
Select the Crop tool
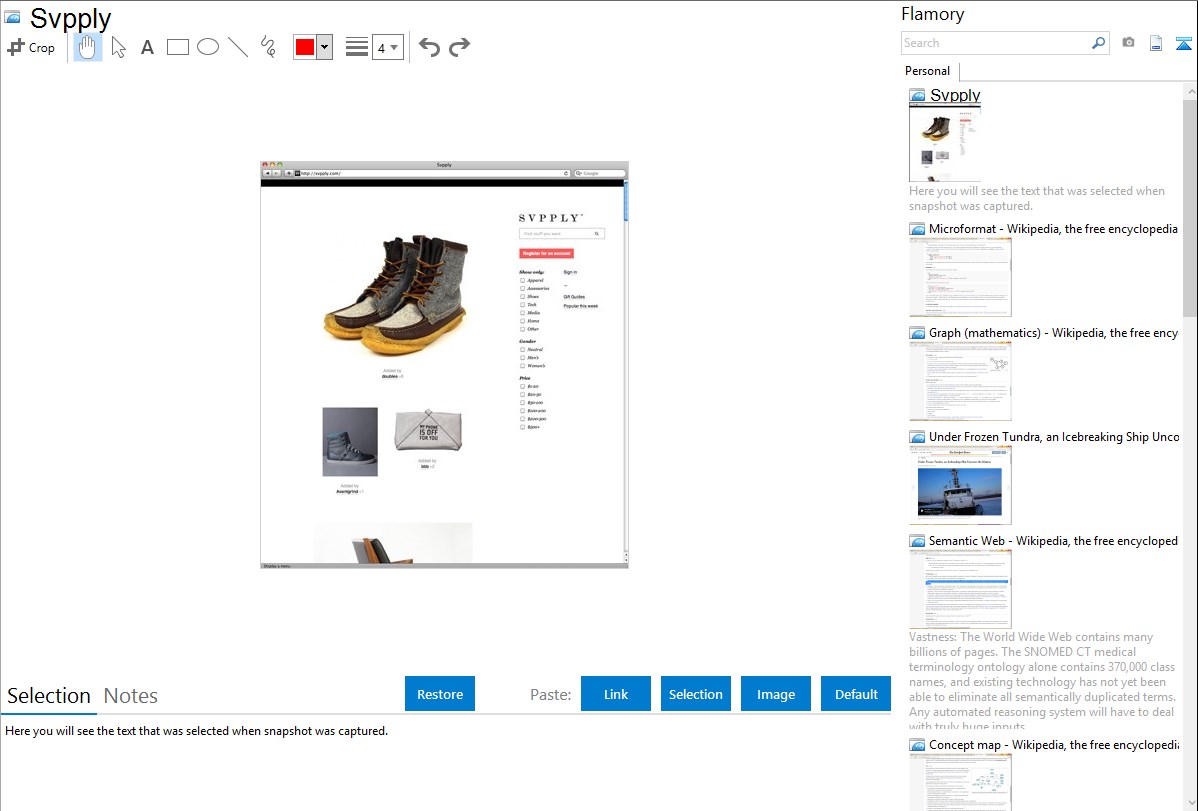tap(31, 47)
